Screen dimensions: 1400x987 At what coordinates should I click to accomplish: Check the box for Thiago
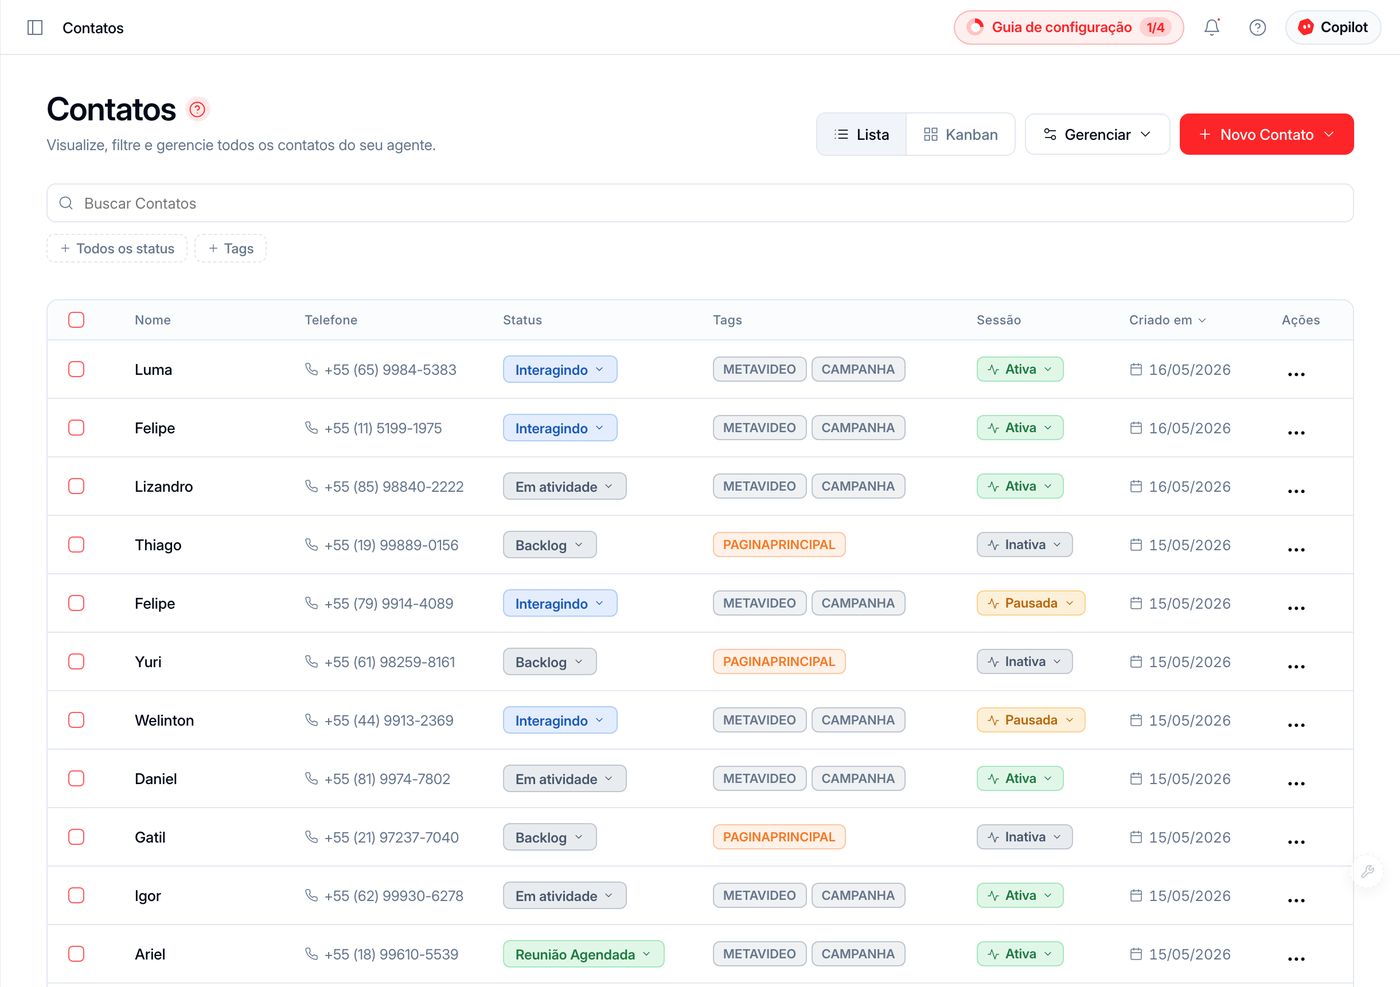click(76, 544)
